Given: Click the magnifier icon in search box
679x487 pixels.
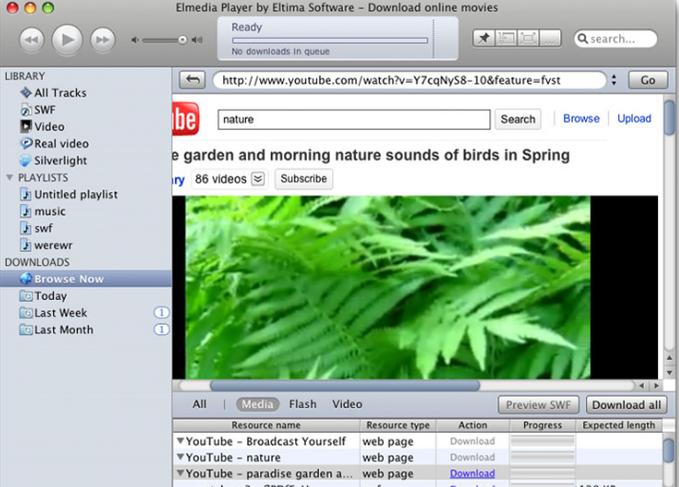Looking at the screenshot, I should 583,39.
